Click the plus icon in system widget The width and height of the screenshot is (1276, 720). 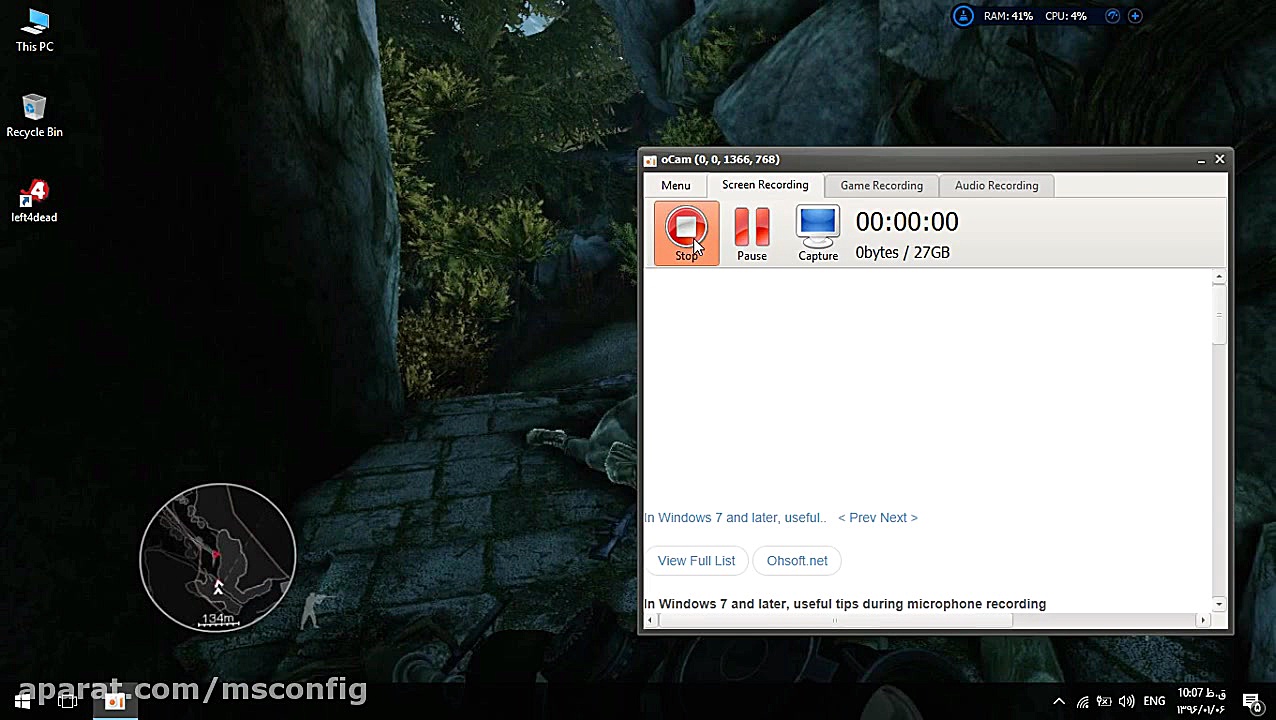point(1135,16)
